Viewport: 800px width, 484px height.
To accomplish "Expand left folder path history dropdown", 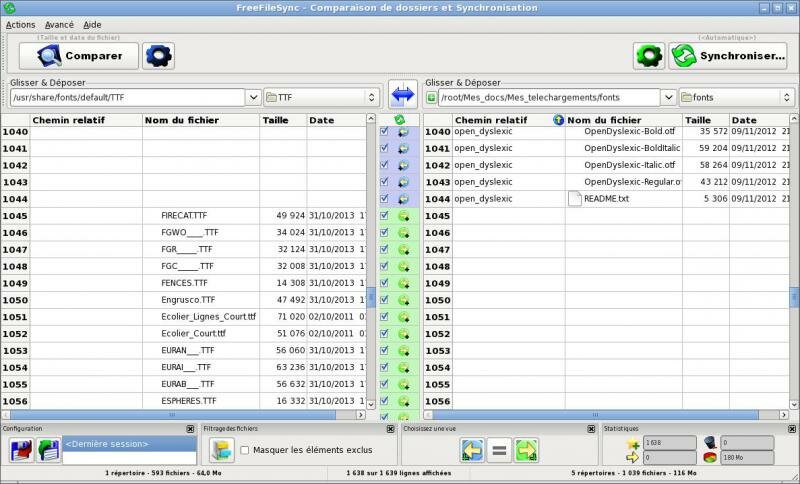I will click(254, 97).
